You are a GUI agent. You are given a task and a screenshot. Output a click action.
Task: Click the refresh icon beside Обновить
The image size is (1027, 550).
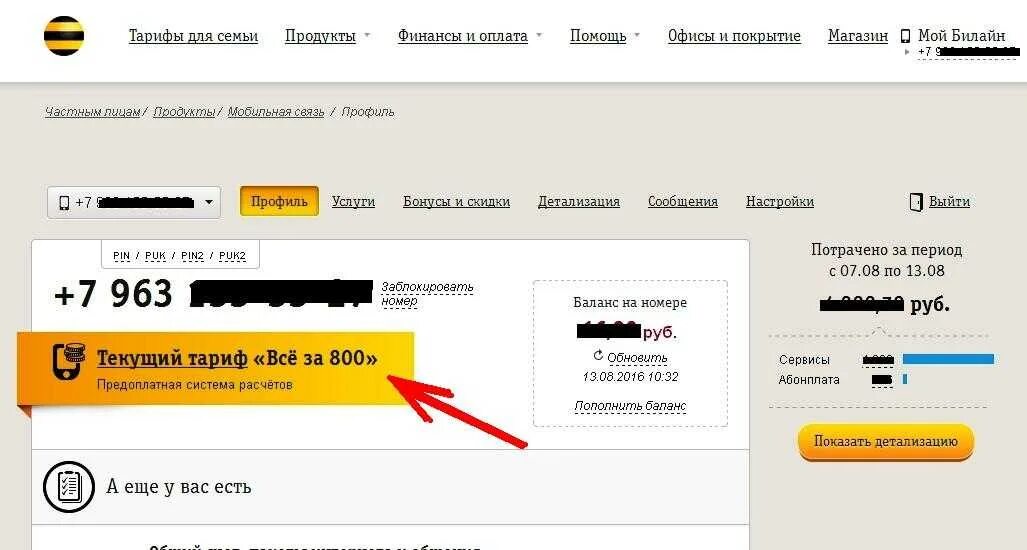coord(598,356)
